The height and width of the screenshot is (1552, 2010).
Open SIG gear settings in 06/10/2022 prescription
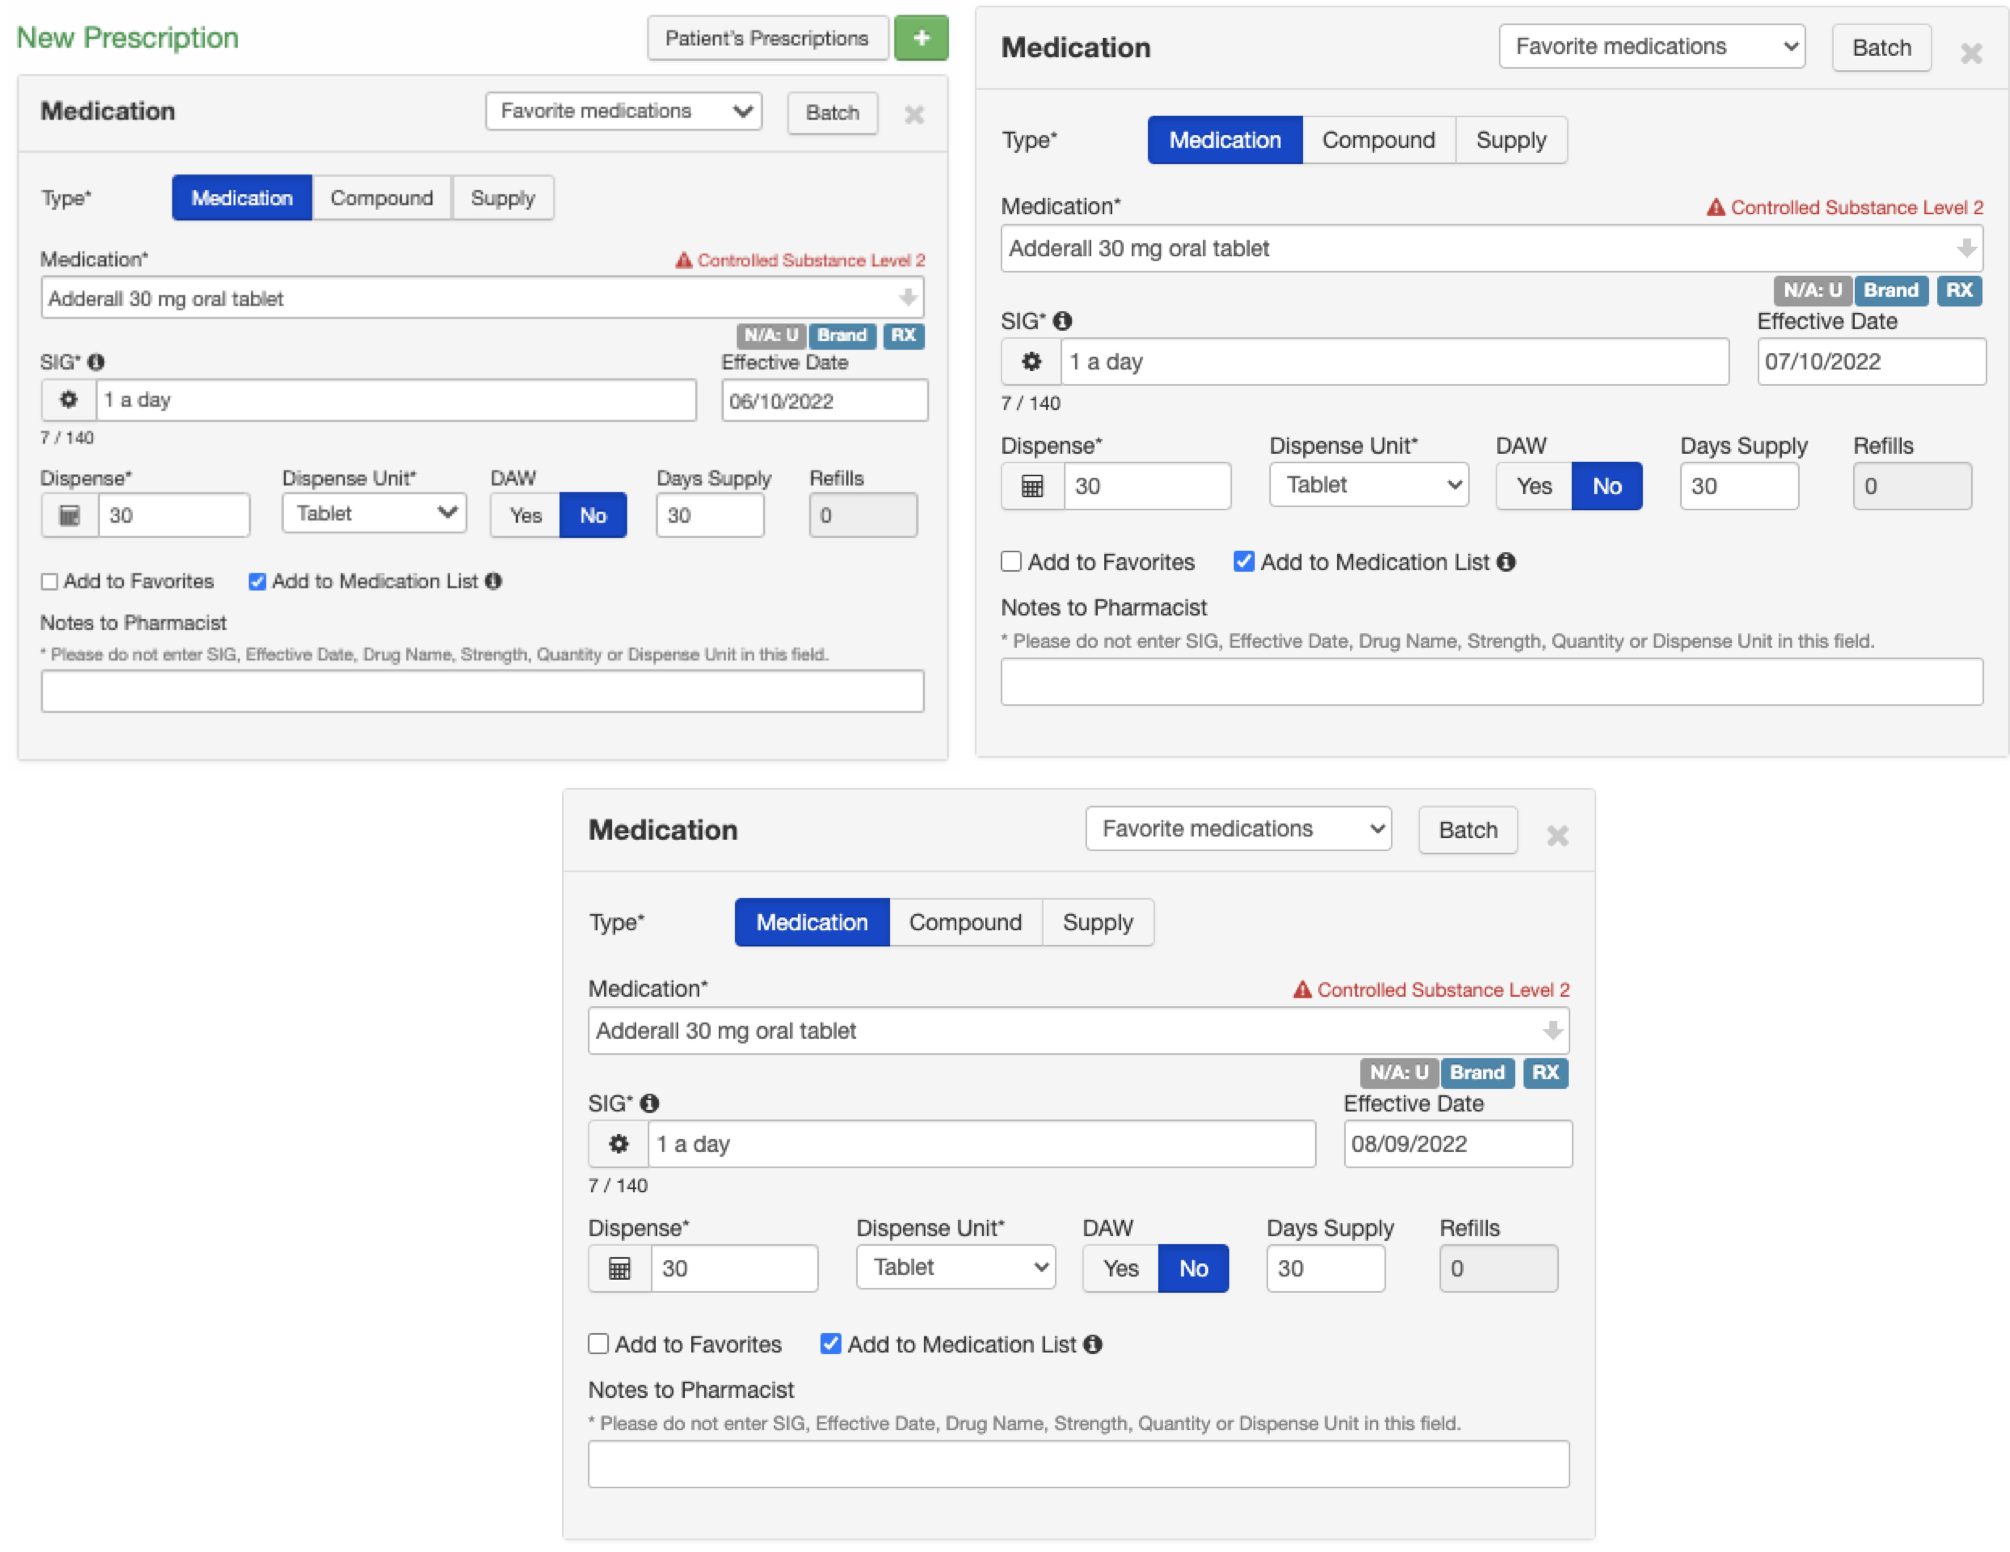(x=69, y=400)
